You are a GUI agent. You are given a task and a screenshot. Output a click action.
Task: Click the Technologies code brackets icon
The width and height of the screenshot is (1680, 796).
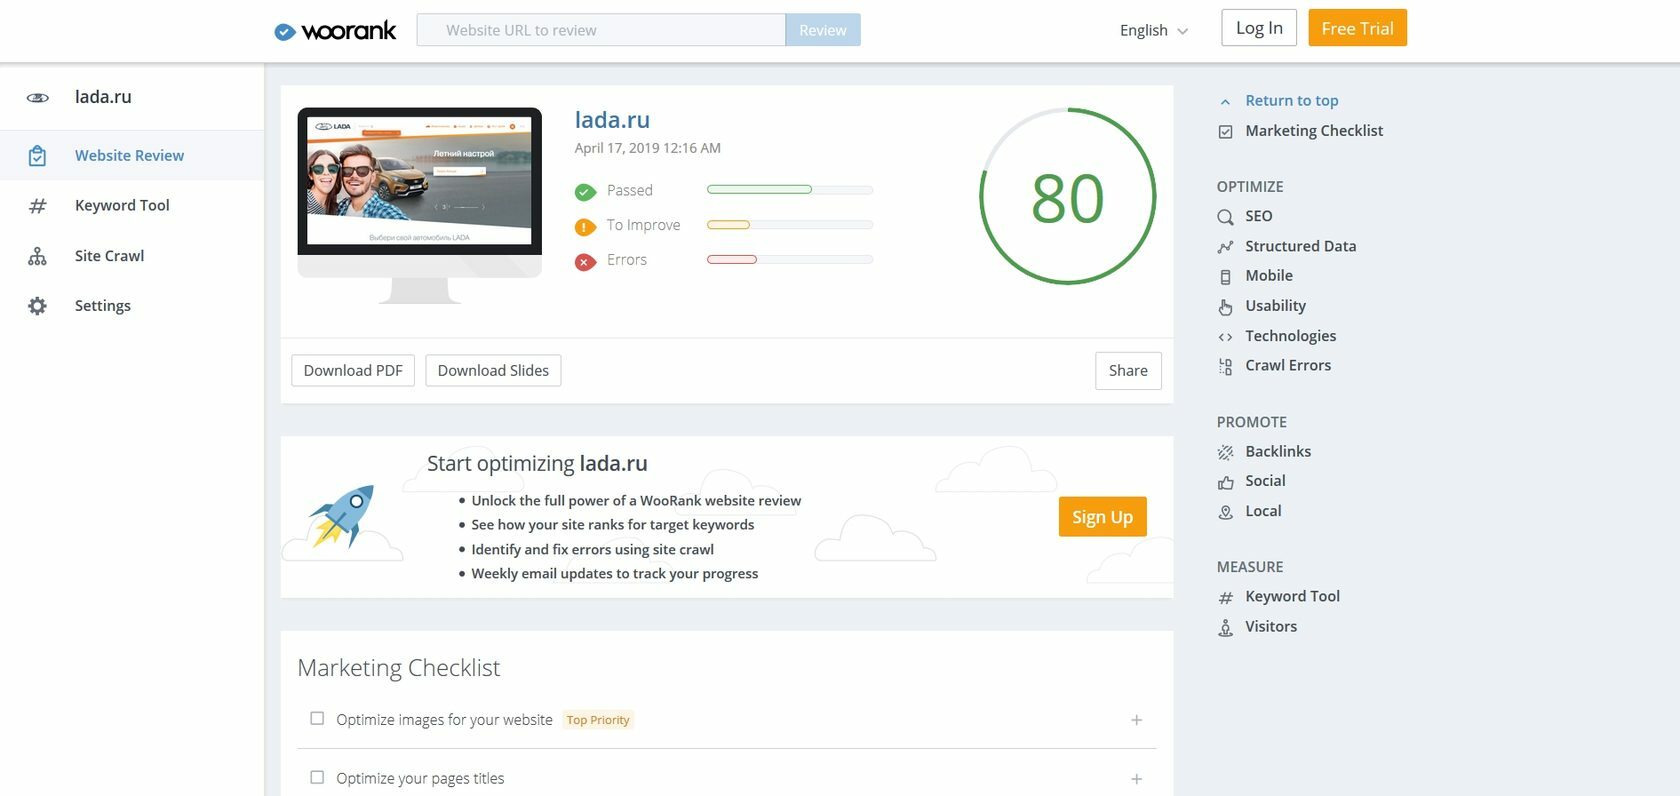tap(1225, 337)
